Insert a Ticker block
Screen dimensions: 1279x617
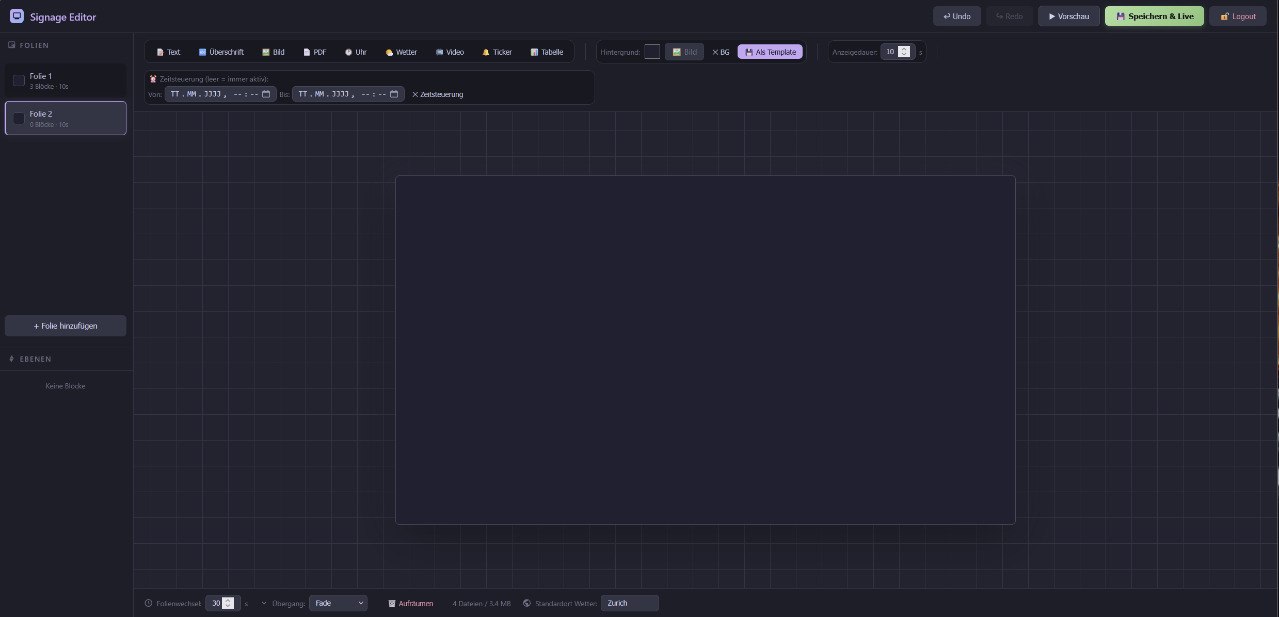[497, 52]
